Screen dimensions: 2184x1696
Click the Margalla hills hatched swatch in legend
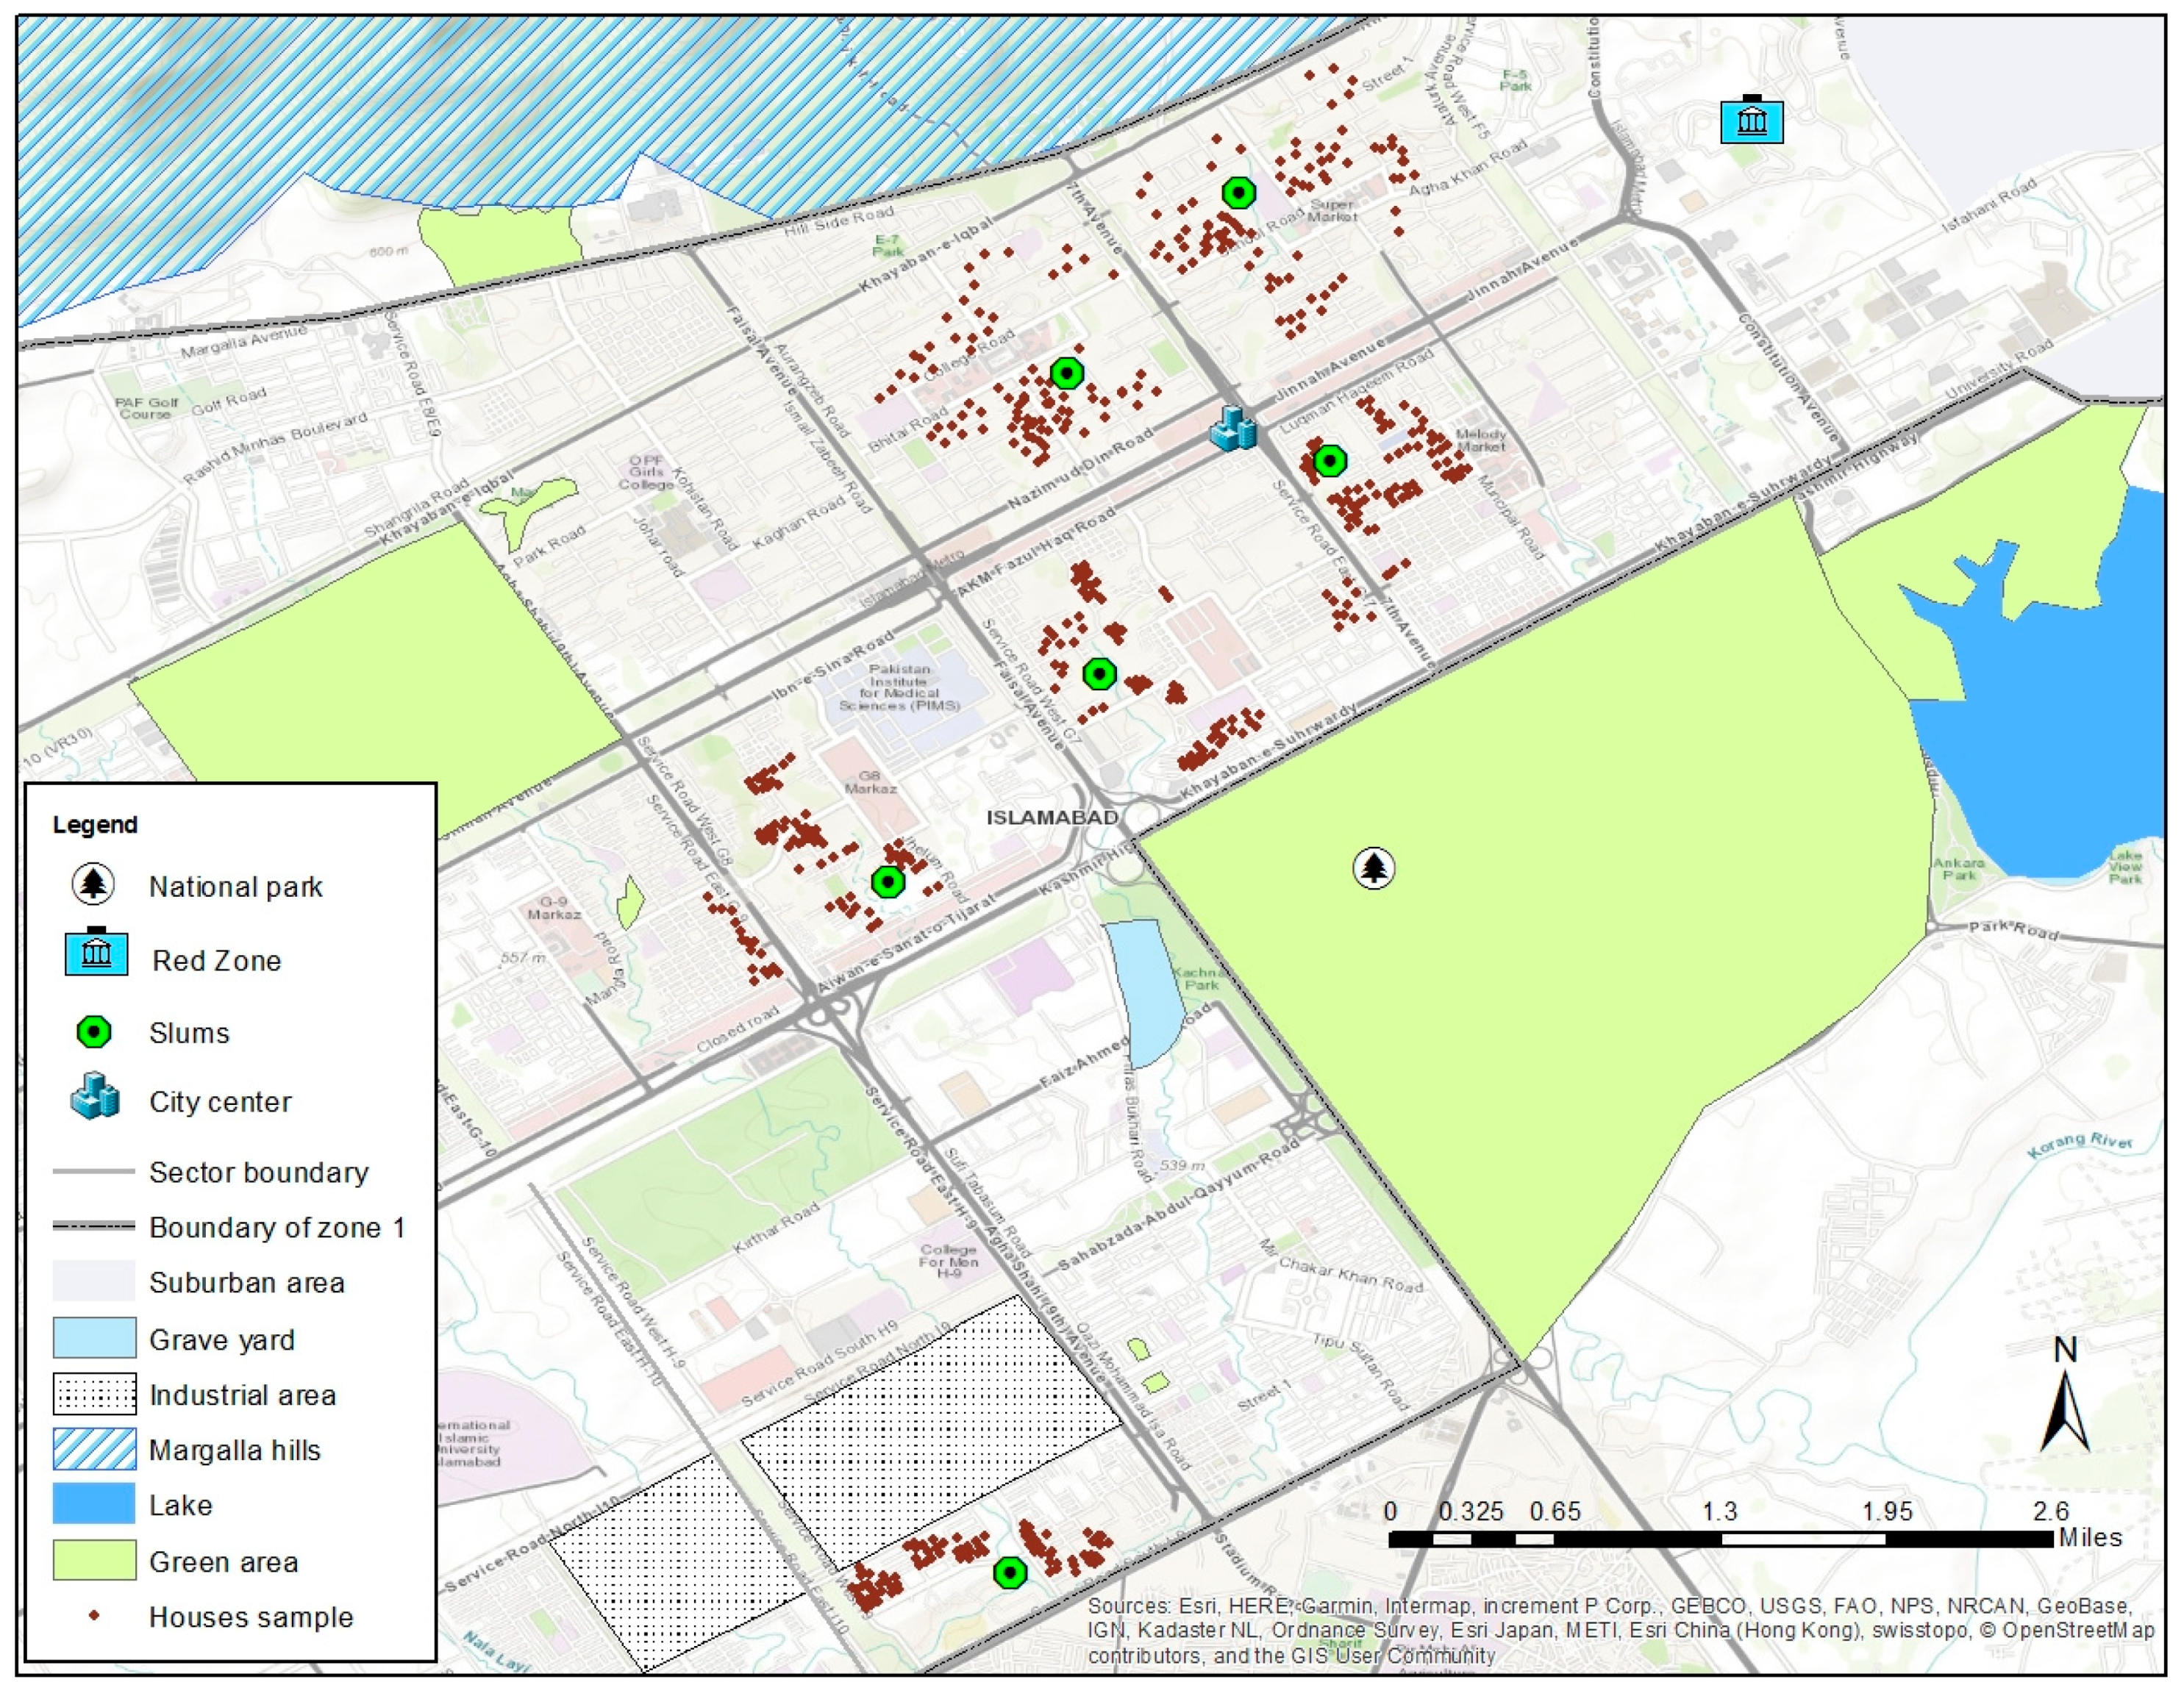(94, 1449)
